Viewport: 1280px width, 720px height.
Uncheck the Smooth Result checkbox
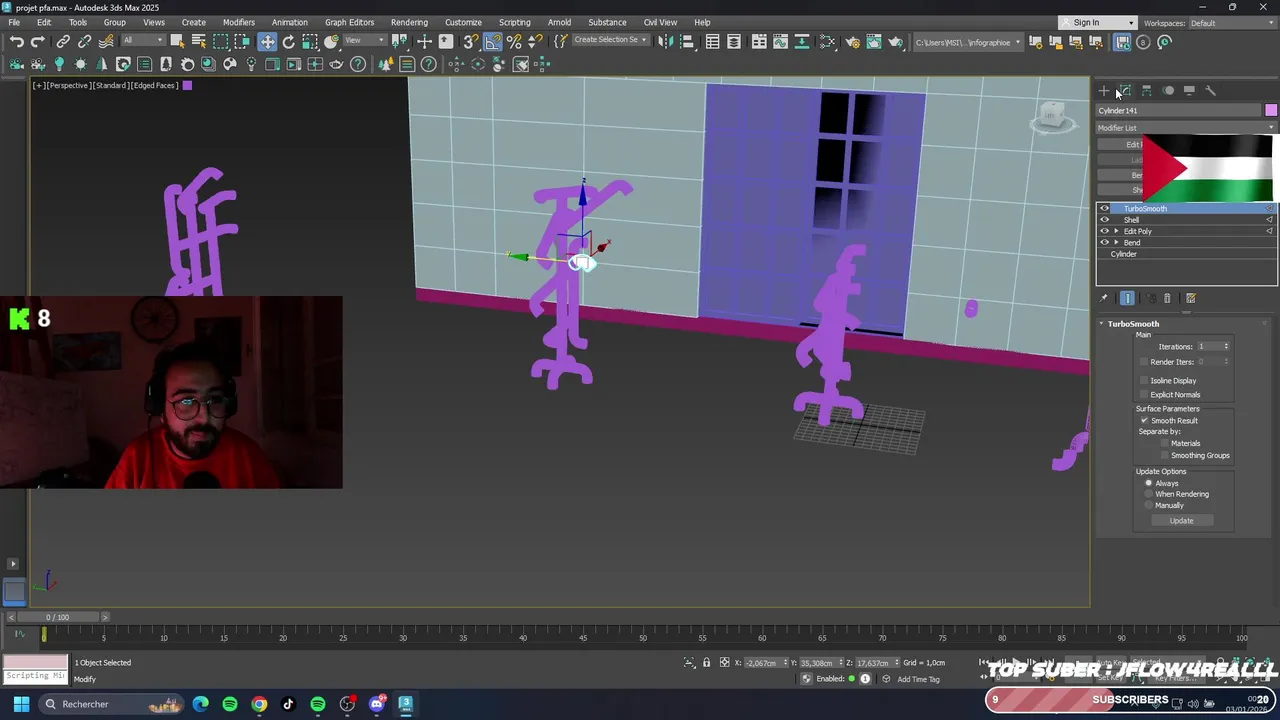tap(1144, 421)
